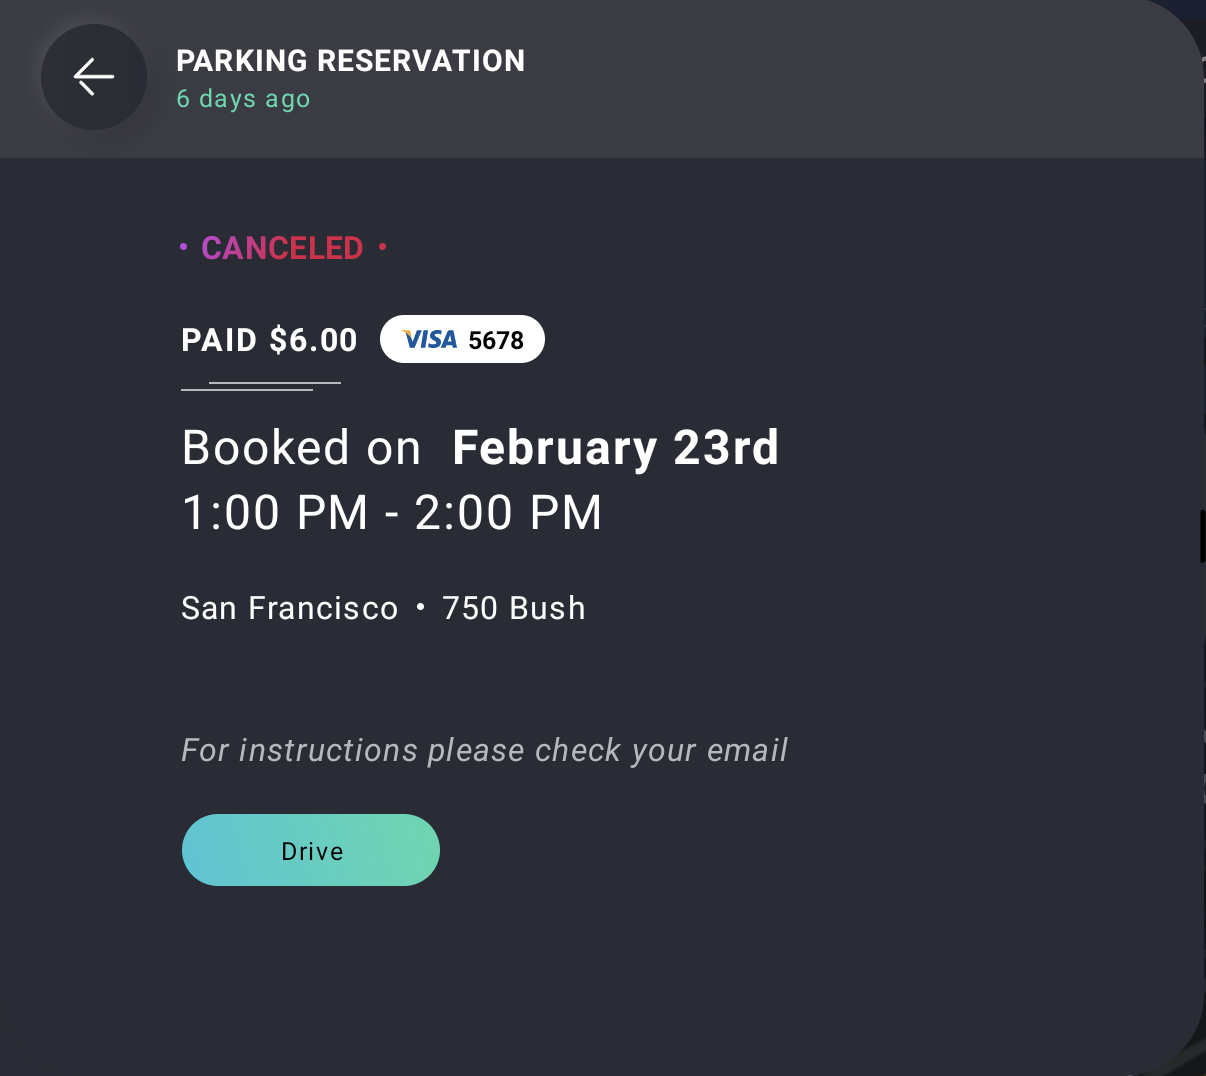Viewport: 1206px width, 1076px height.
Task: Click the 5678 card number digits
Action: tap(496, 340)
